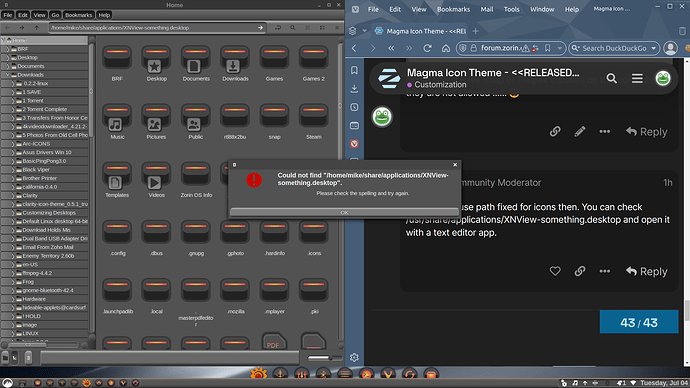Collapse the Downloads tree node
The width and height of the screenshot is (690, 388).
(x=7, y=75)
